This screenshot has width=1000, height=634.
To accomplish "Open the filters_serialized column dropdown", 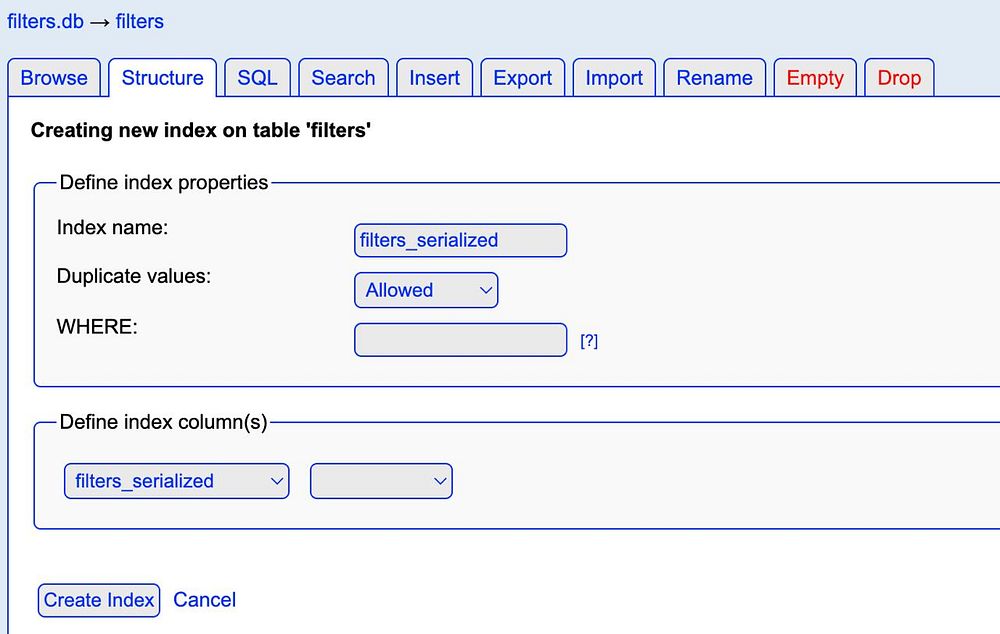I will (x=176, y=481).
